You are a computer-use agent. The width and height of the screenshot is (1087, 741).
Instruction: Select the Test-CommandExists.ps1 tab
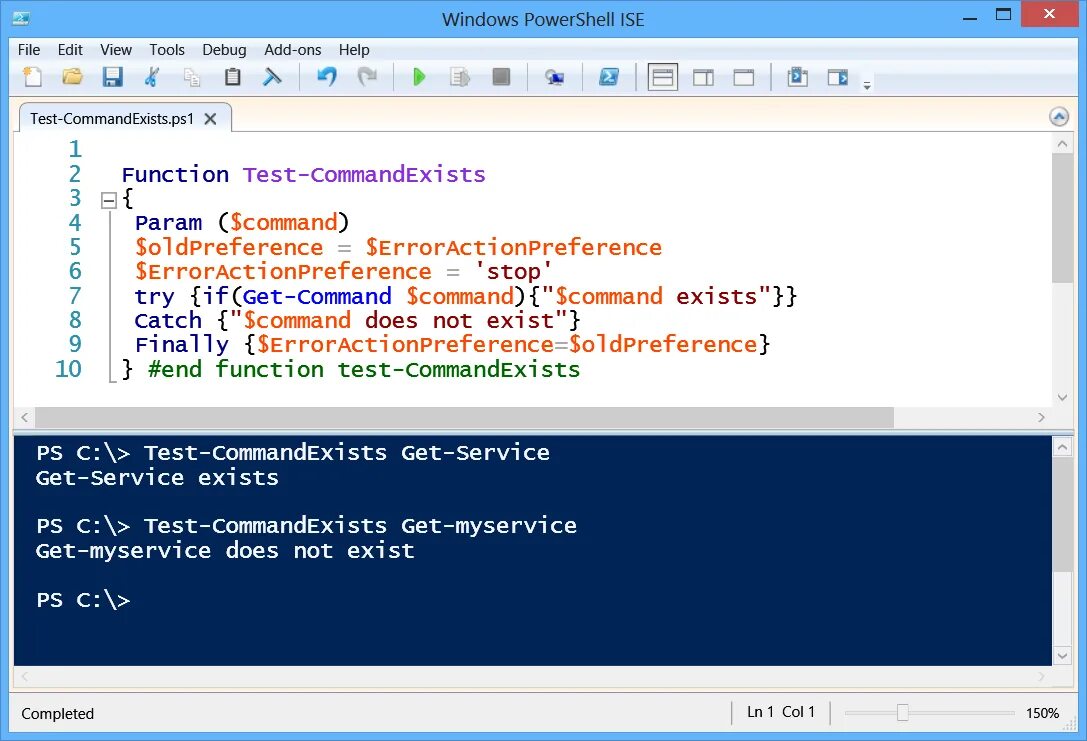(112, 119)
